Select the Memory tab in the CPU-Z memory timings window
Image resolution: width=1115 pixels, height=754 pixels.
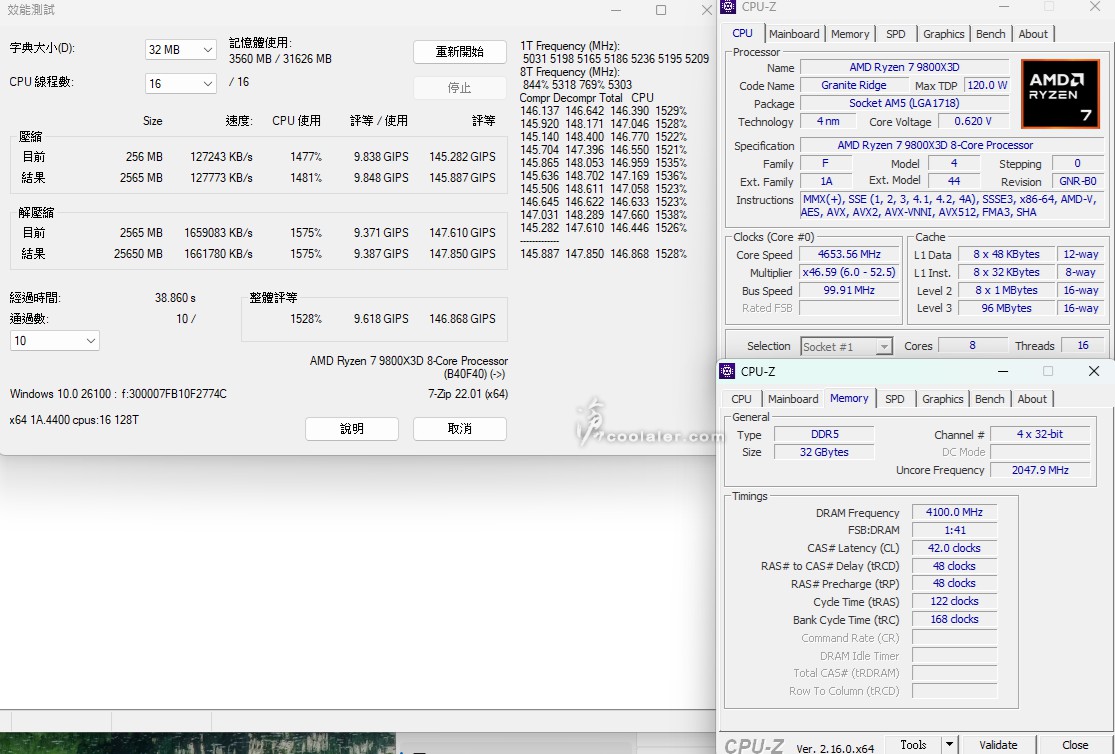(x=849, y=398)
